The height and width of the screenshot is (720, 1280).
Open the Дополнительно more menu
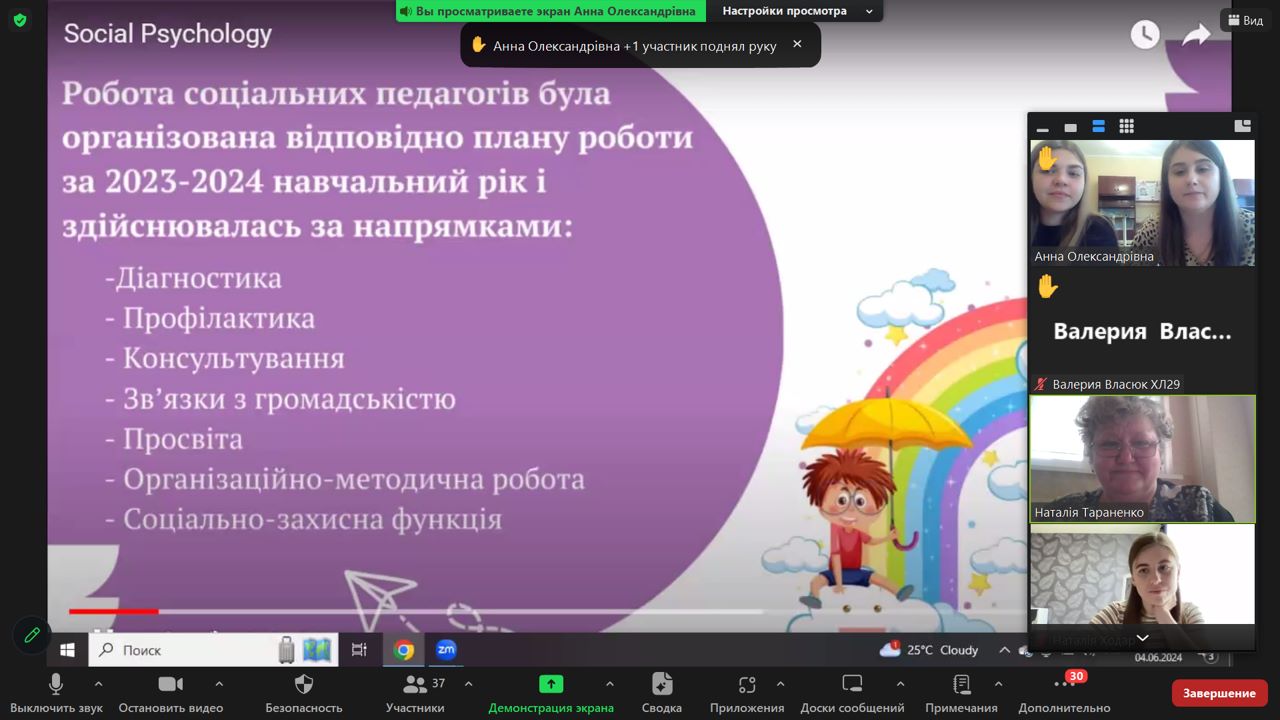pos(1065,693)
